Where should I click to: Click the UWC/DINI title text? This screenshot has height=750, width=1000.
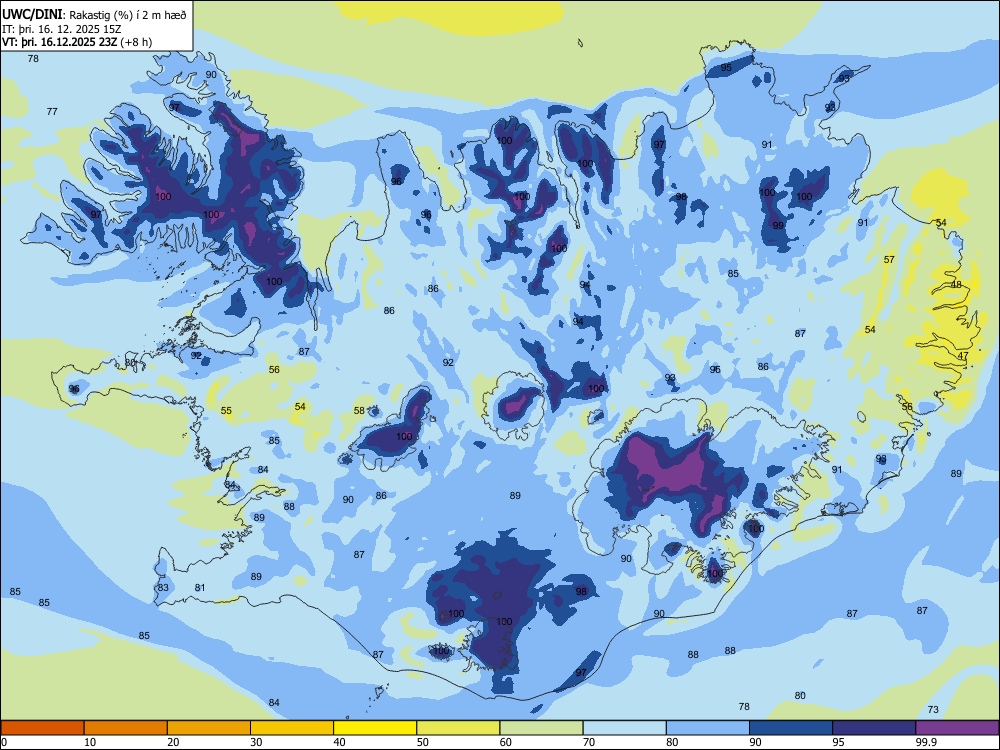pyautogui.click(x=33, y=15)
